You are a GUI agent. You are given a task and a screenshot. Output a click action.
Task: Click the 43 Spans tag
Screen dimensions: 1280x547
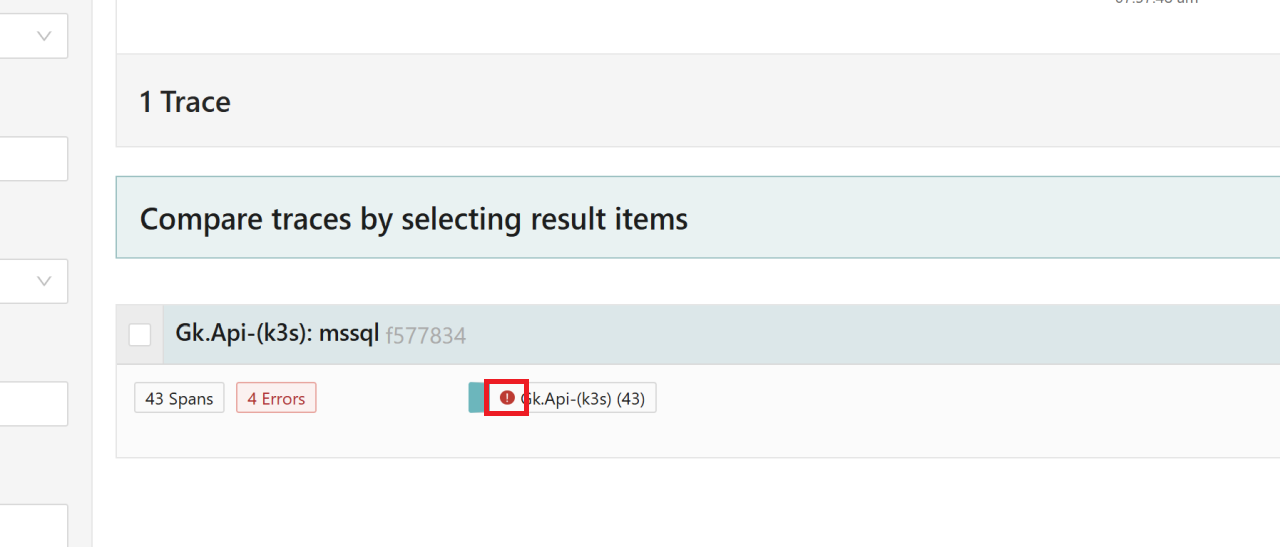(179, 398)
